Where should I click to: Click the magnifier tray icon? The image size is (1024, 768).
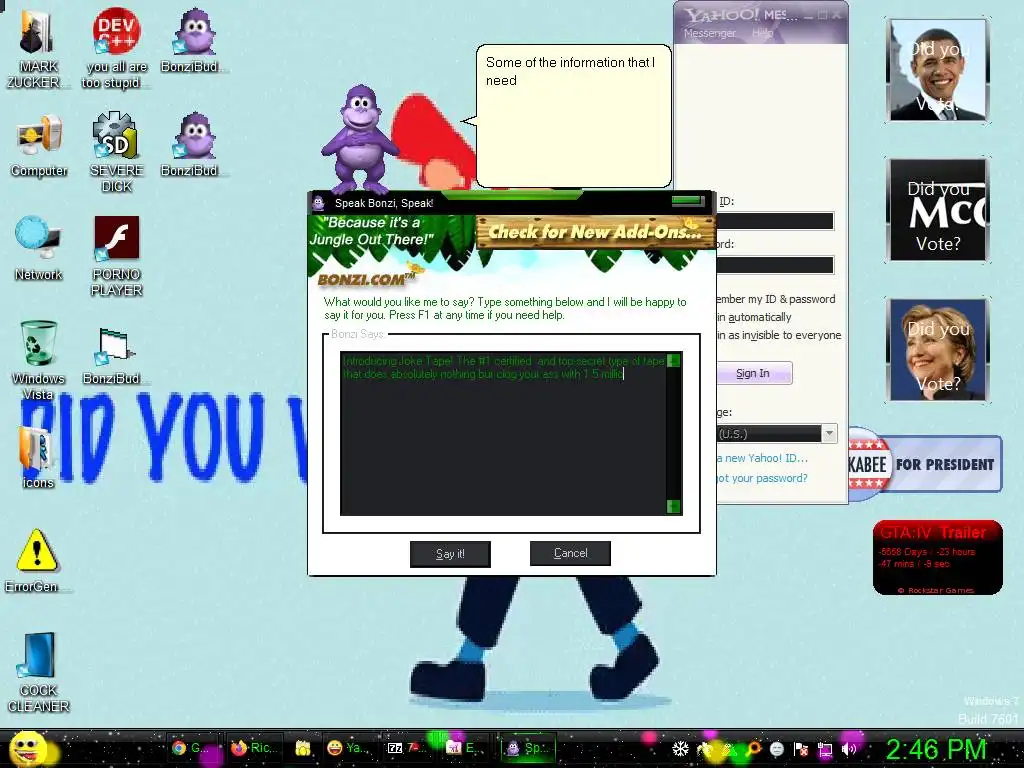pyautogui.click(x=754, y=749)
